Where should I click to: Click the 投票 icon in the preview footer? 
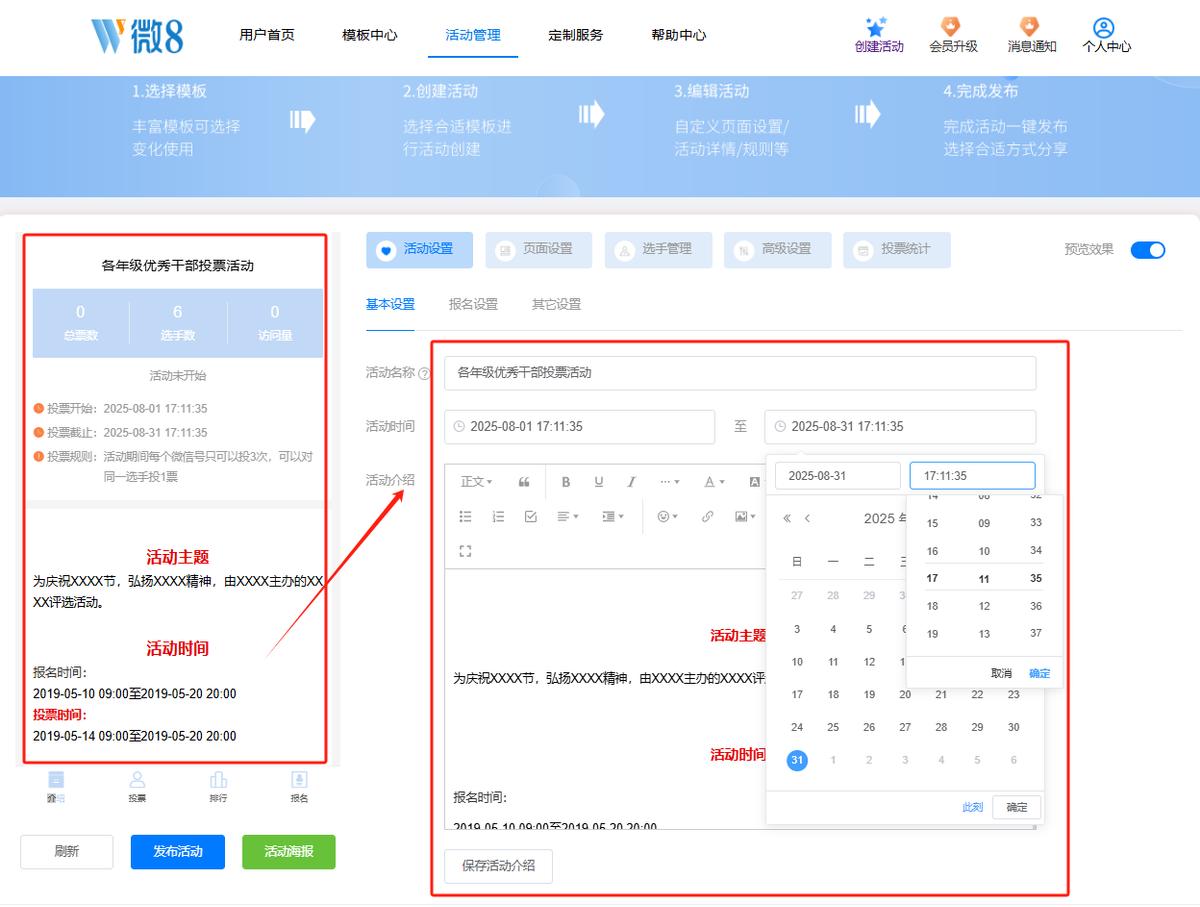point(137,780)
